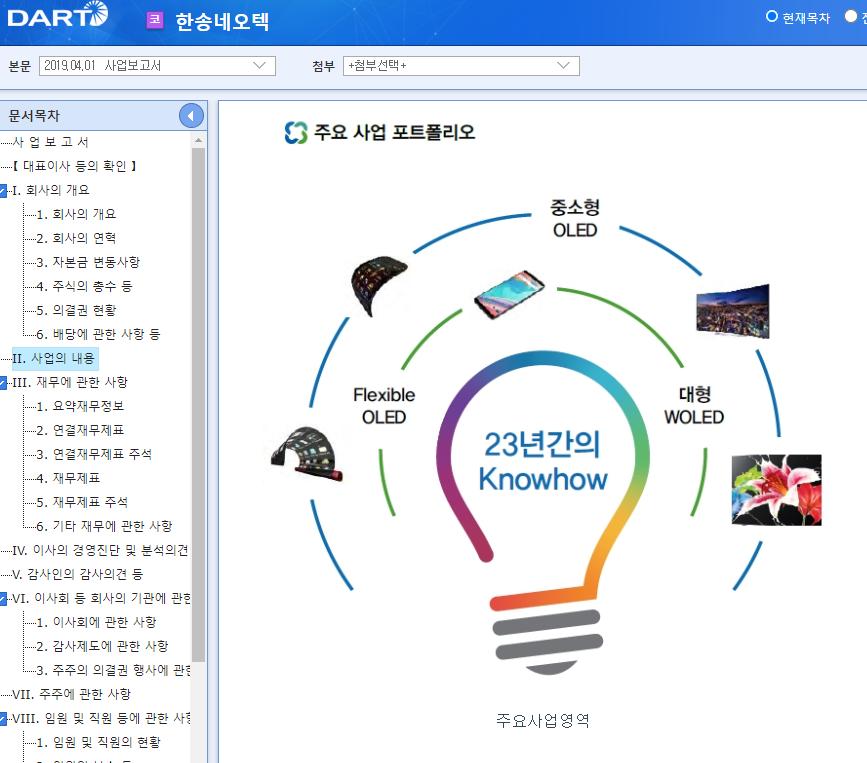The height and width of the screenshot is (763, 867).
Task: Collapse the 문서목차 panel with the arrow icon
Action: (x=191, y=115)
